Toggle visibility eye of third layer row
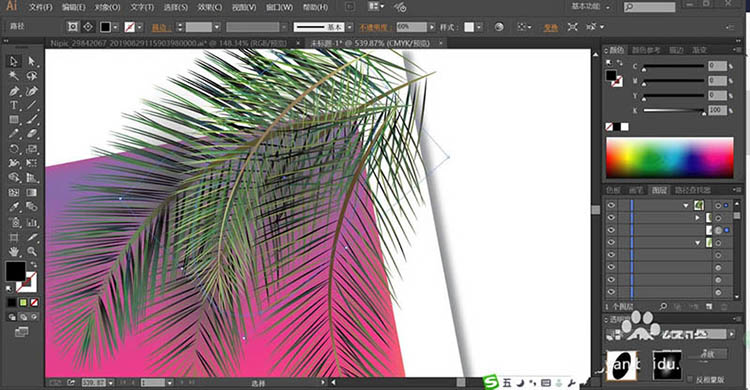The image size is (750, 390). [611, 230]
